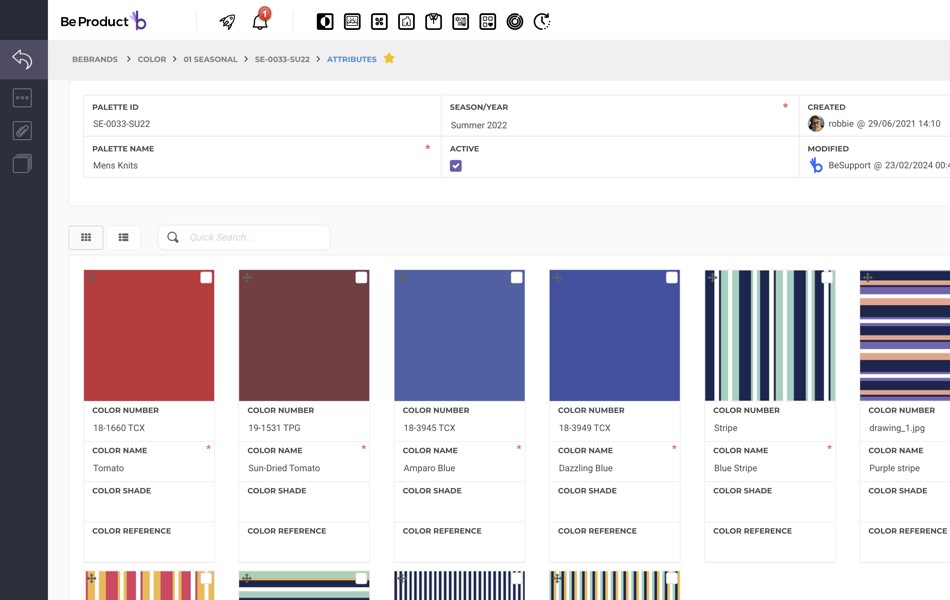Select the Tomato card checkbox

click(x=206, y=277)
